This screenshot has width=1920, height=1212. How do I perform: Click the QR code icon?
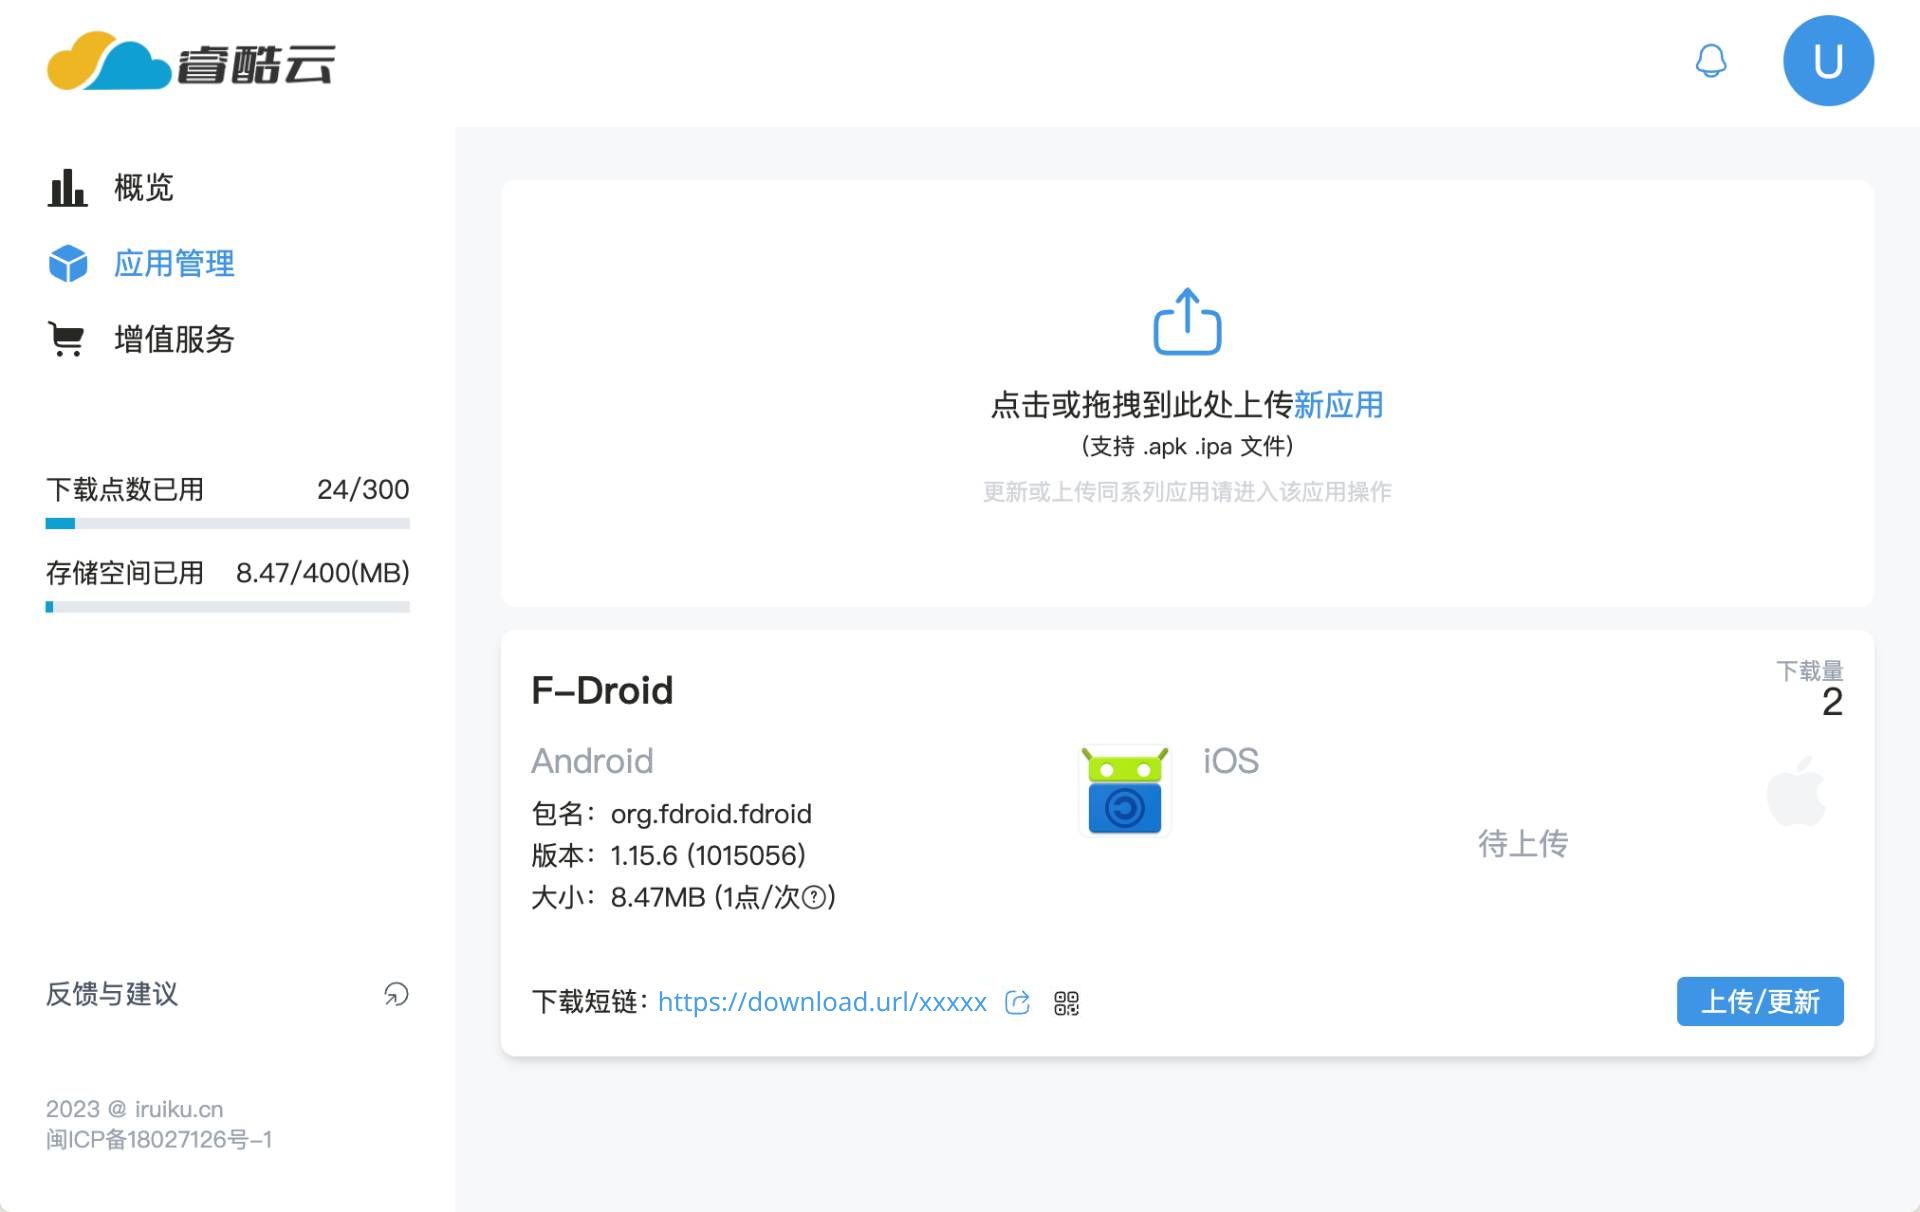coord(1066,1003)
